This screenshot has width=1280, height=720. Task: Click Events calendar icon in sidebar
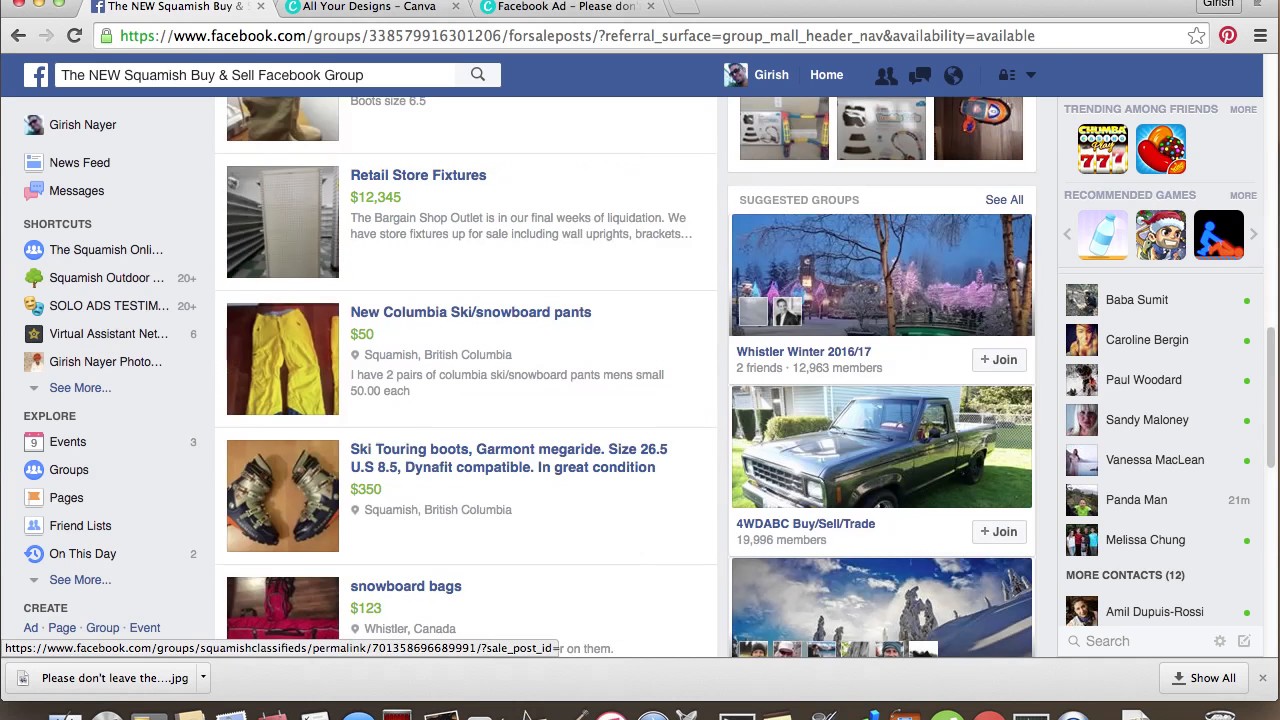34,442
